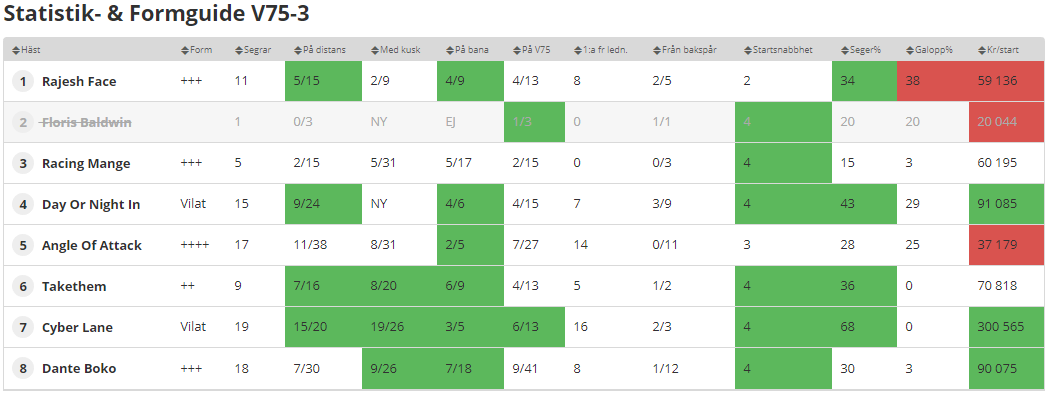
Task: Sort by Segrar column arrow icon
Action: pos(239,50)
